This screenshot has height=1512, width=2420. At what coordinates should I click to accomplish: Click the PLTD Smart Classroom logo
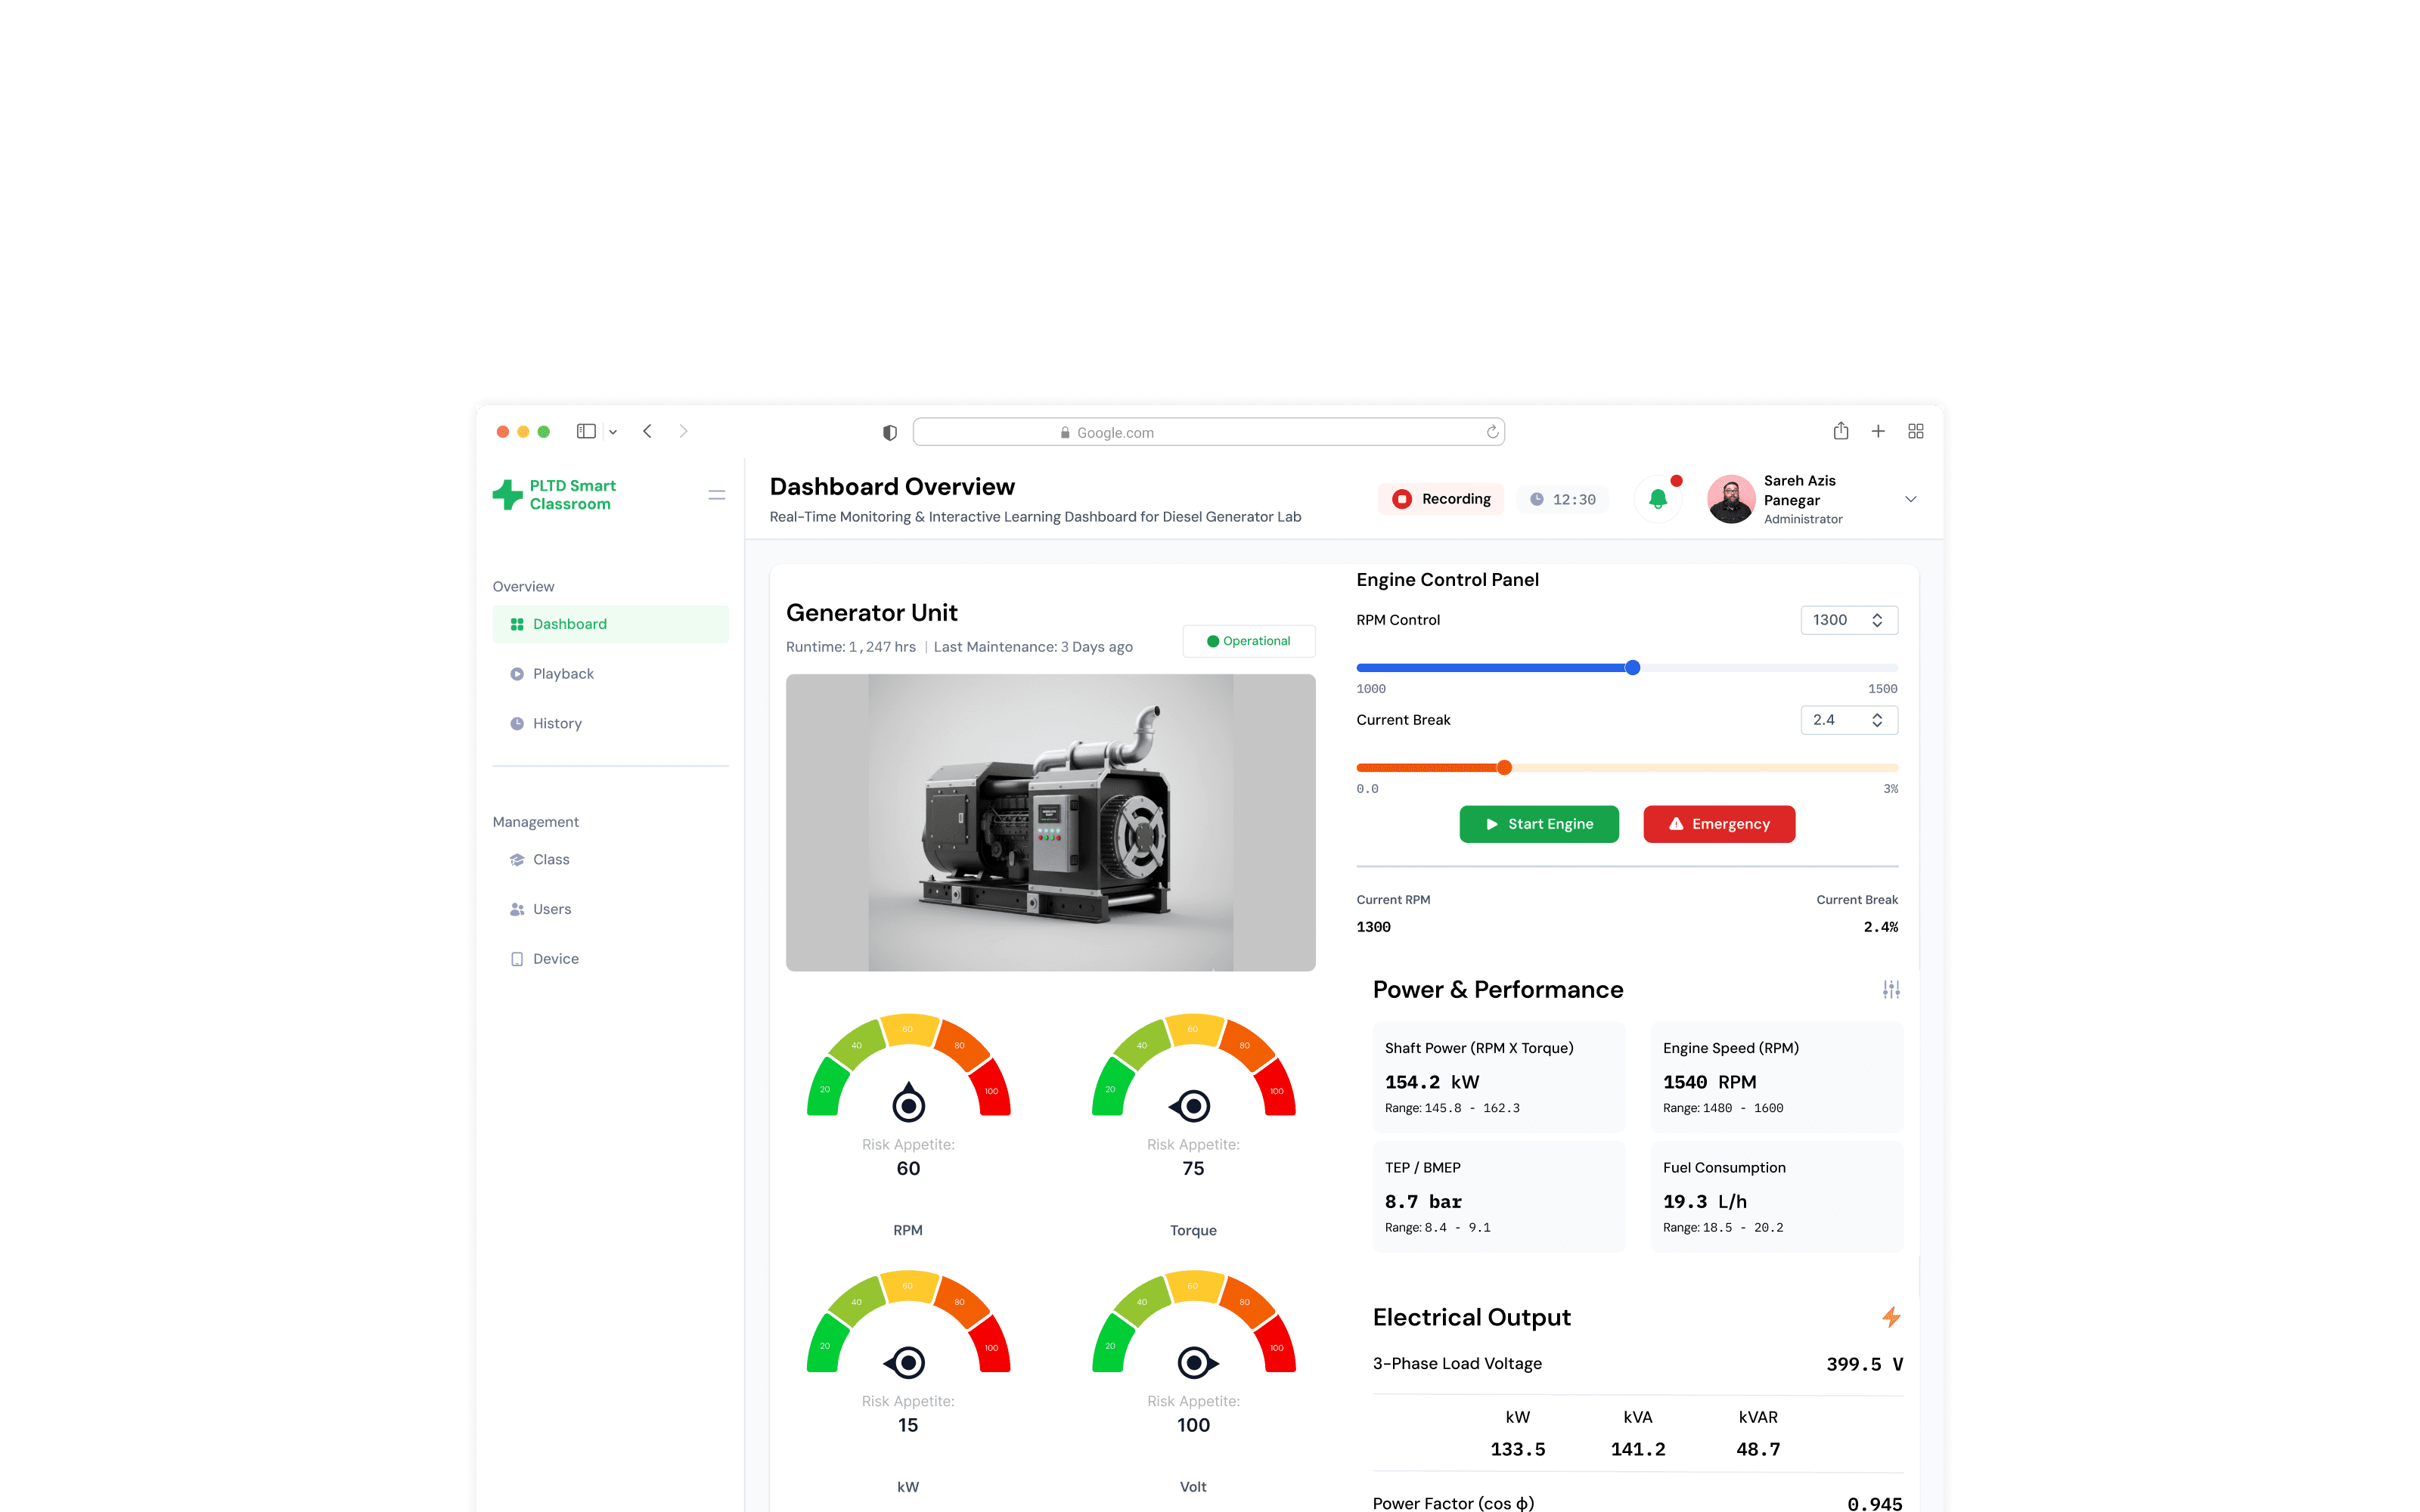pos(555,495)
